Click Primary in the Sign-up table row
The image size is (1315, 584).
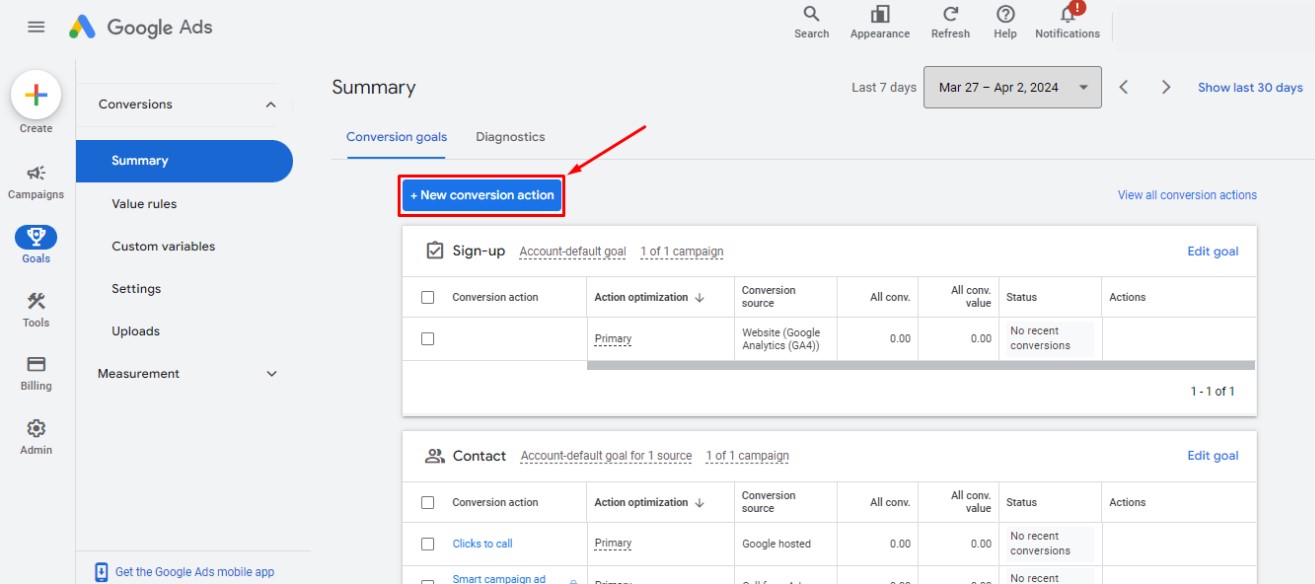[x=613, y=339]
